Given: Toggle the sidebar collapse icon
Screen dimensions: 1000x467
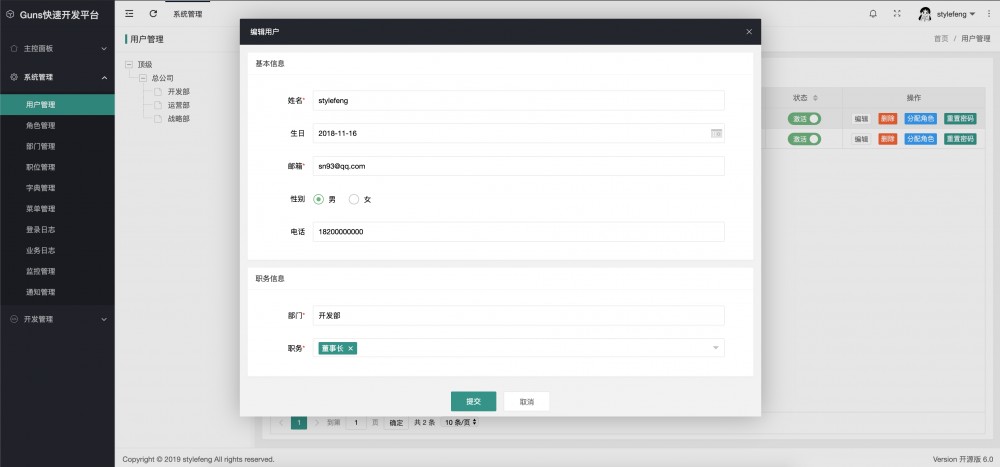Looking at the screenshot, I should [129, 13].
